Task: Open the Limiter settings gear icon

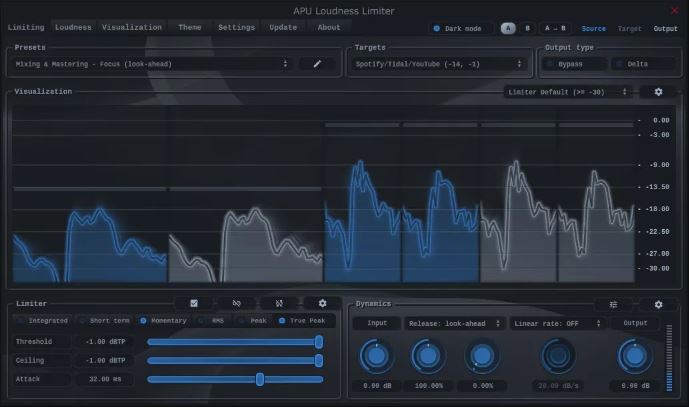Action: click(x=322, y=303)
